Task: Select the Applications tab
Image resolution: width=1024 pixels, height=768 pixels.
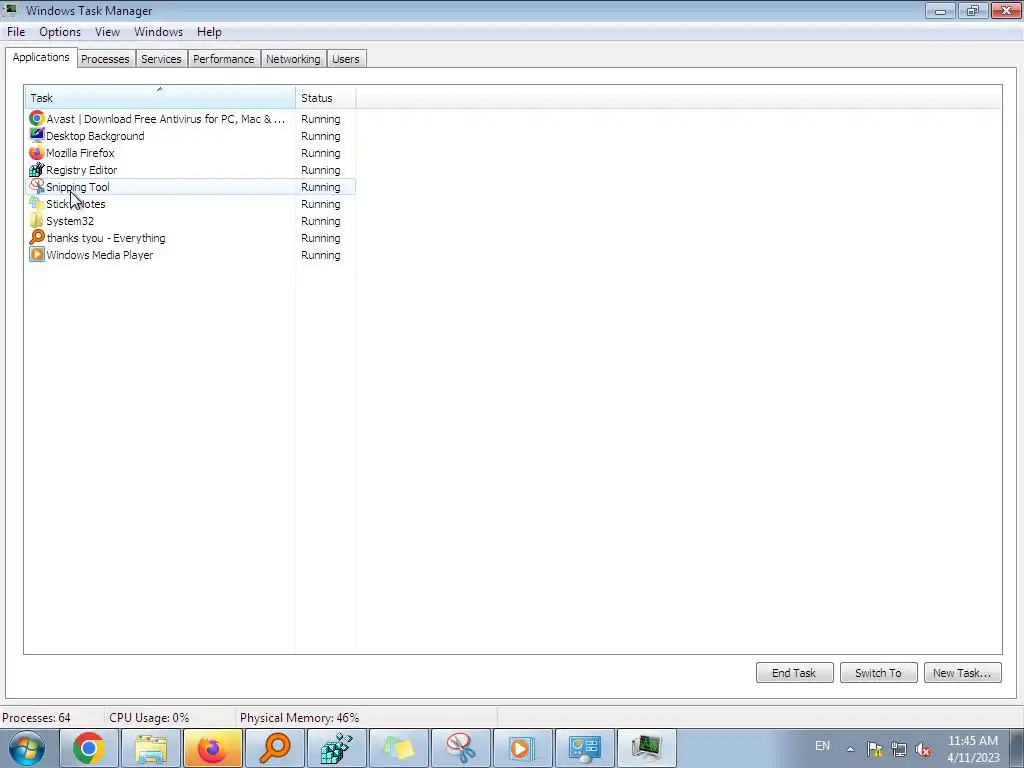Action: click(x=41, y=57)
